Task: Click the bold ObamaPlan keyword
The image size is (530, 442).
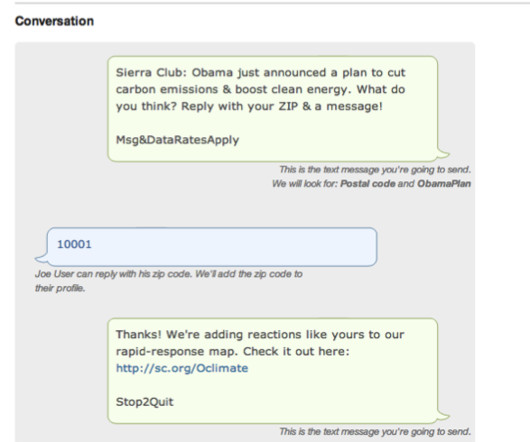Action: 444,183
